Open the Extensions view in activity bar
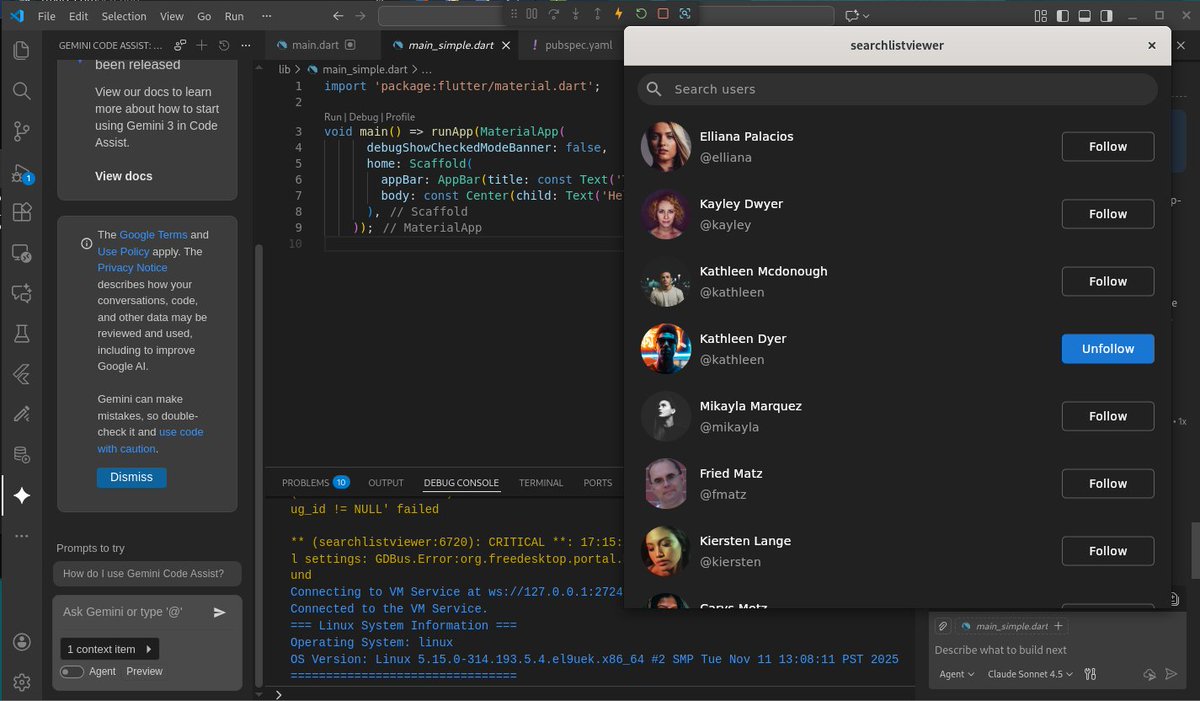Viewport: 1200px width, 701px height. pos(21,212)
